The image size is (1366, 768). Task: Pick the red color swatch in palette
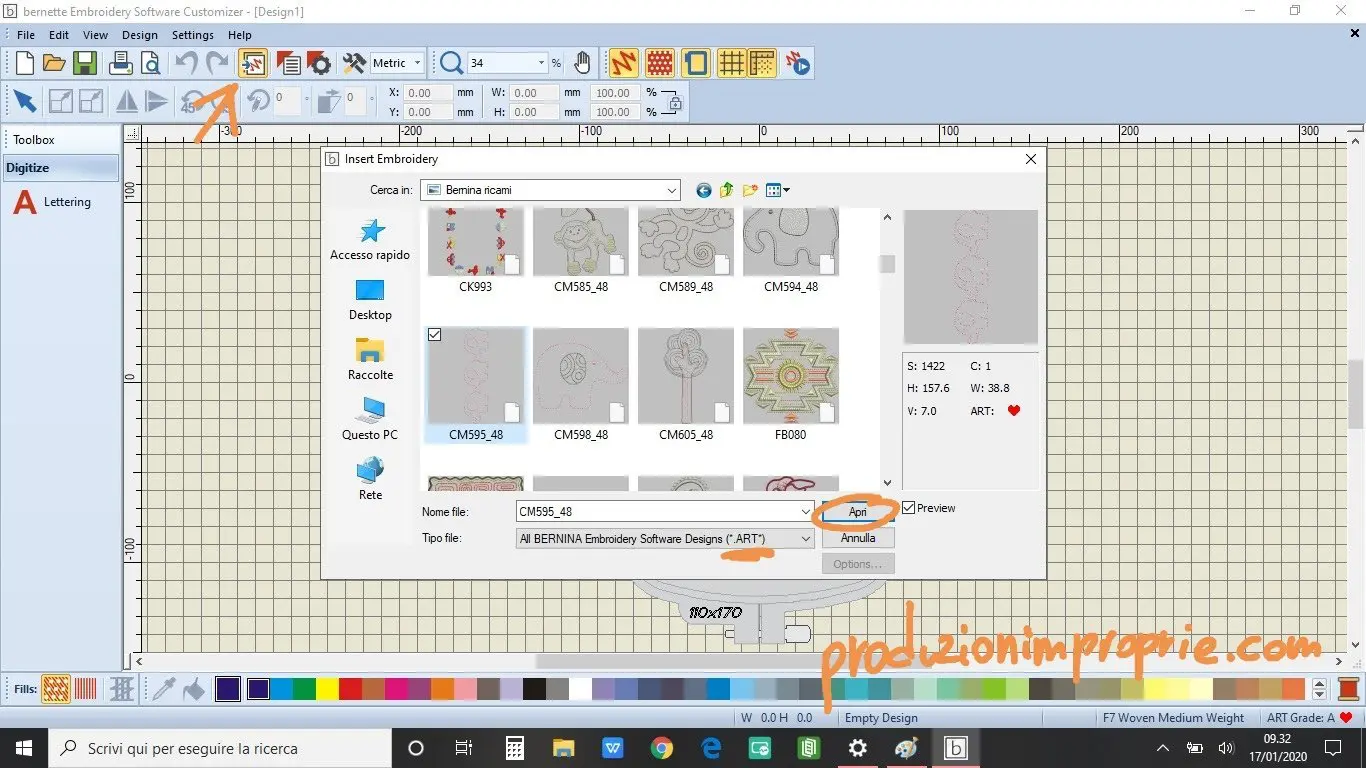coord(350,689)
